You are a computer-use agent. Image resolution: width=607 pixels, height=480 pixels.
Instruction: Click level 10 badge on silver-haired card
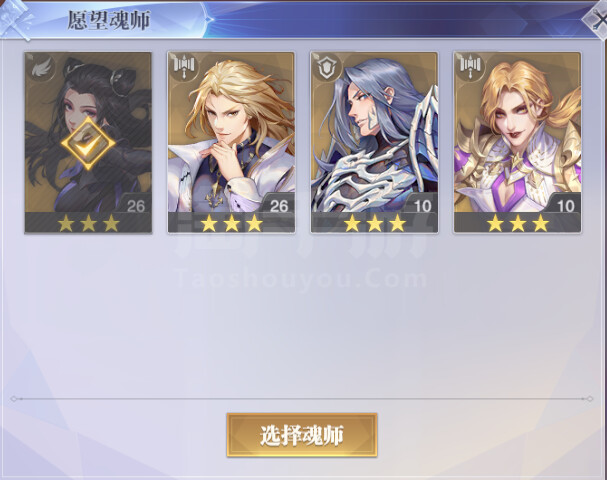coord(422,206)
